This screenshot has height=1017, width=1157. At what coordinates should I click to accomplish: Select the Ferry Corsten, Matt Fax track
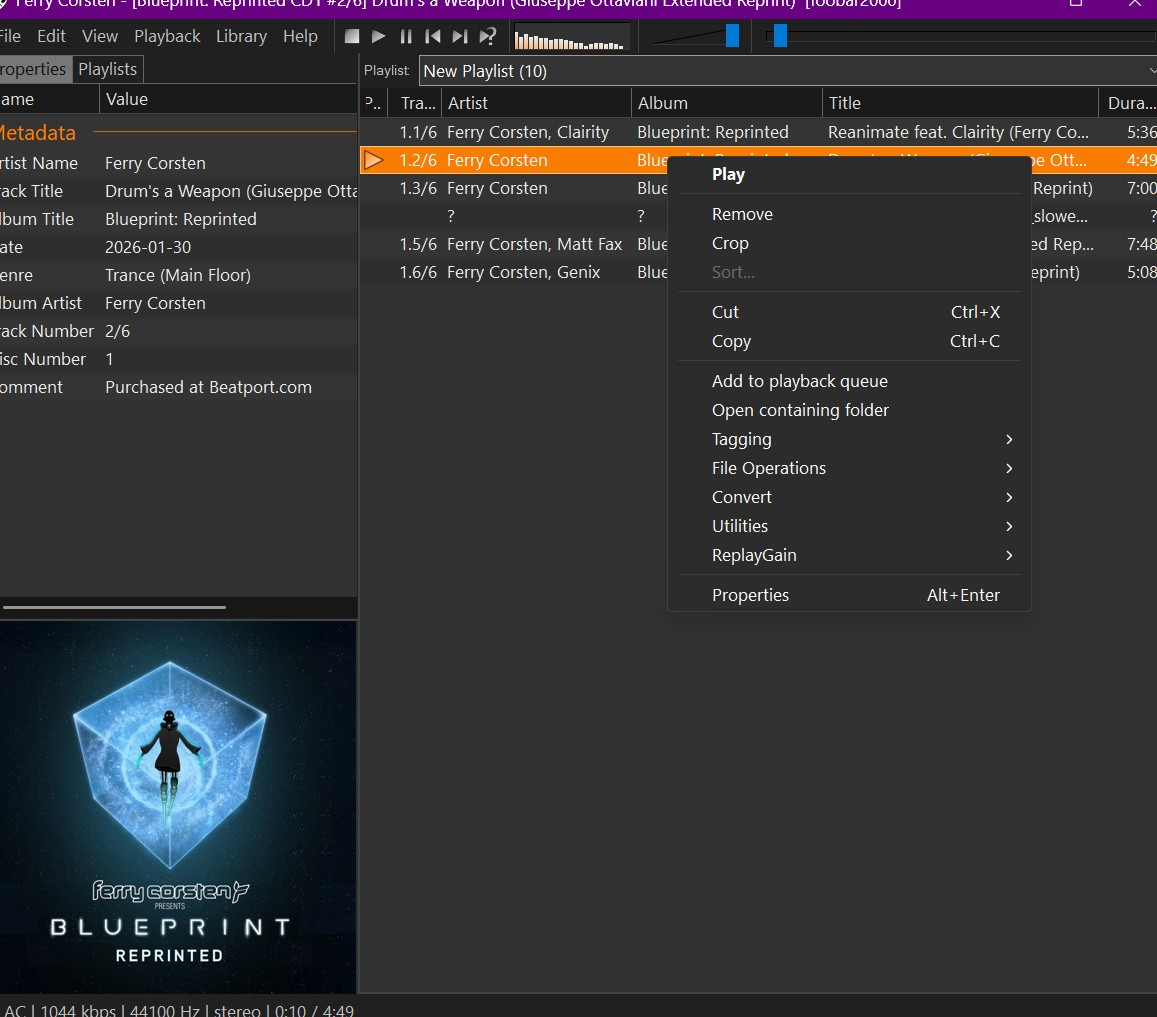pos(514,244)
